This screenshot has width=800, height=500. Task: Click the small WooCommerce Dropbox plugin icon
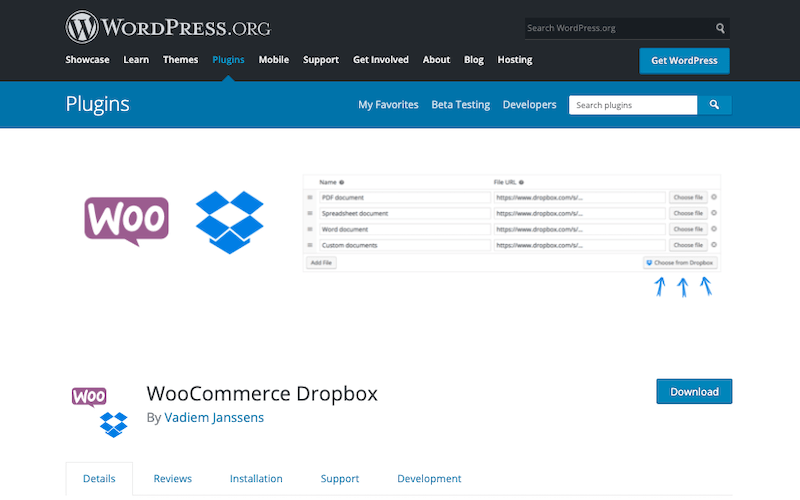tap(99, 412)
